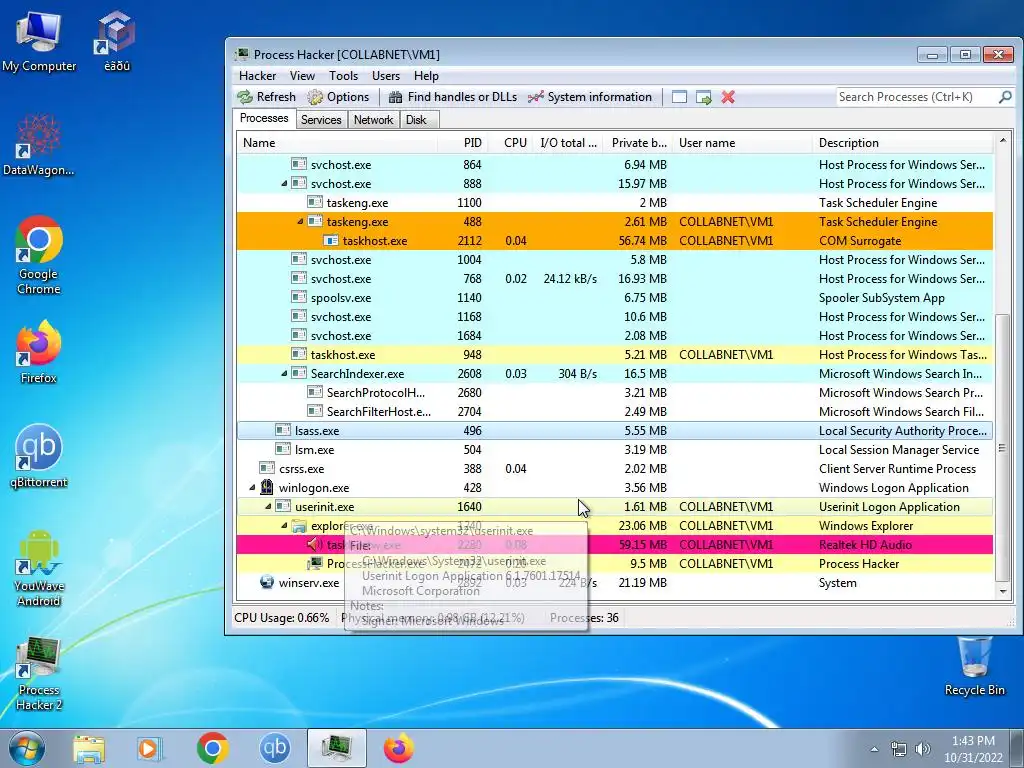Sort by the Private bytes column header
Image resolution: width=1024 pixels, height=768 pixels.
(x=637, y=142)
